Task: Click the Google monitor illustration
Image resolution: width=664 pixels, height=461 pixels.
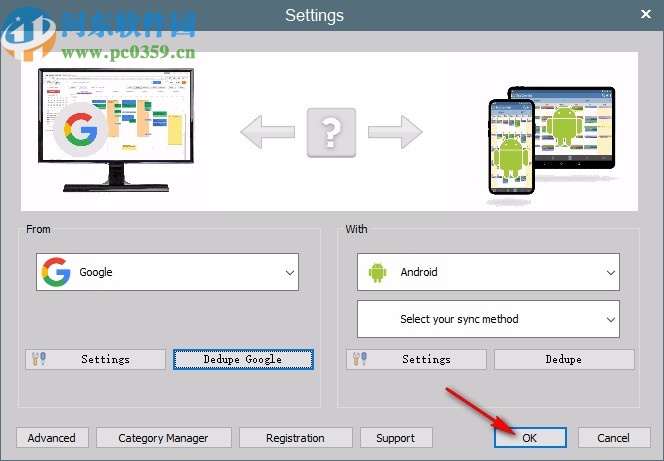Action: click(x=116, y=130)
